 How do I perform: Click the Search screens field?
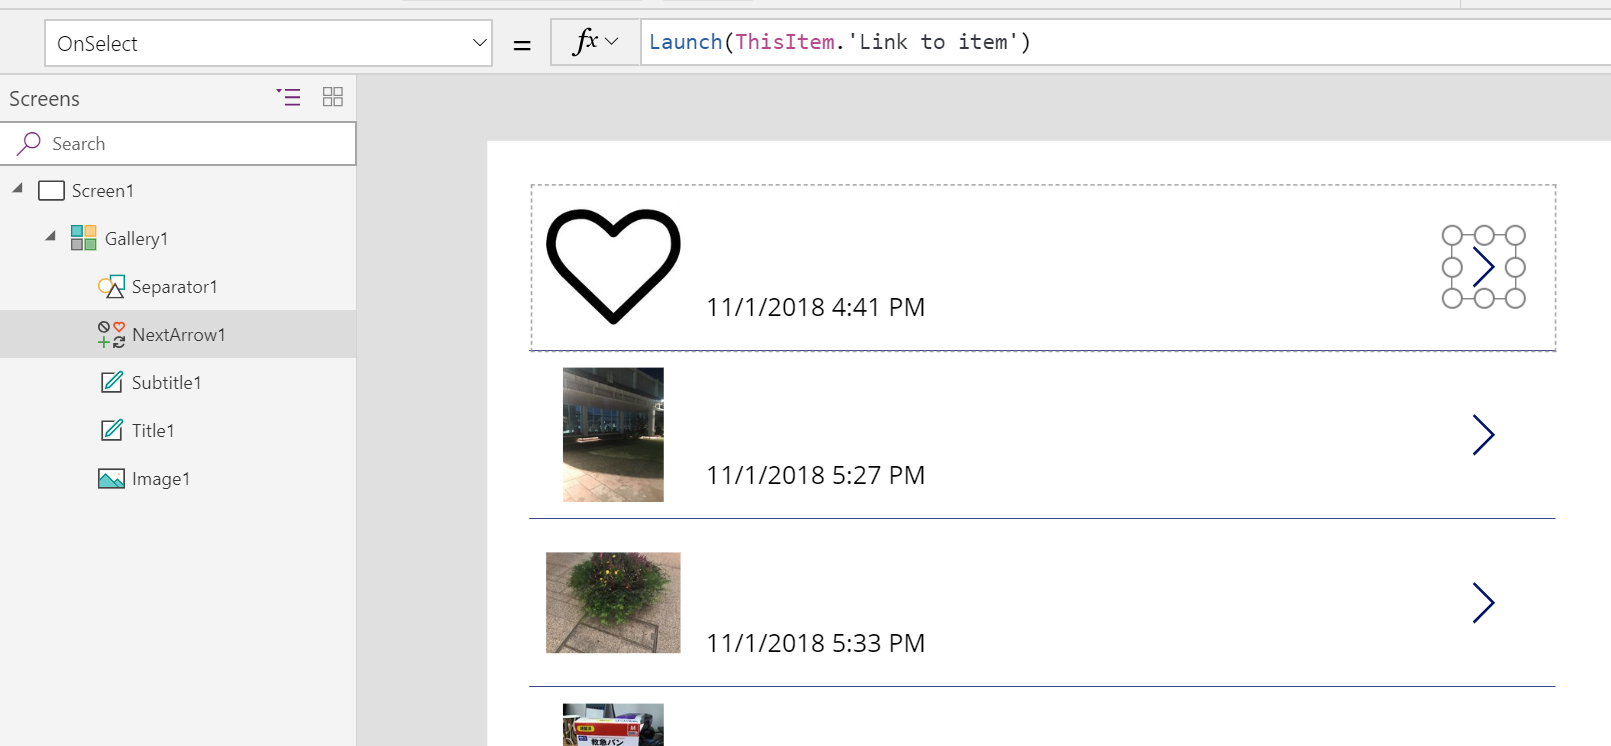pos(178,144)
